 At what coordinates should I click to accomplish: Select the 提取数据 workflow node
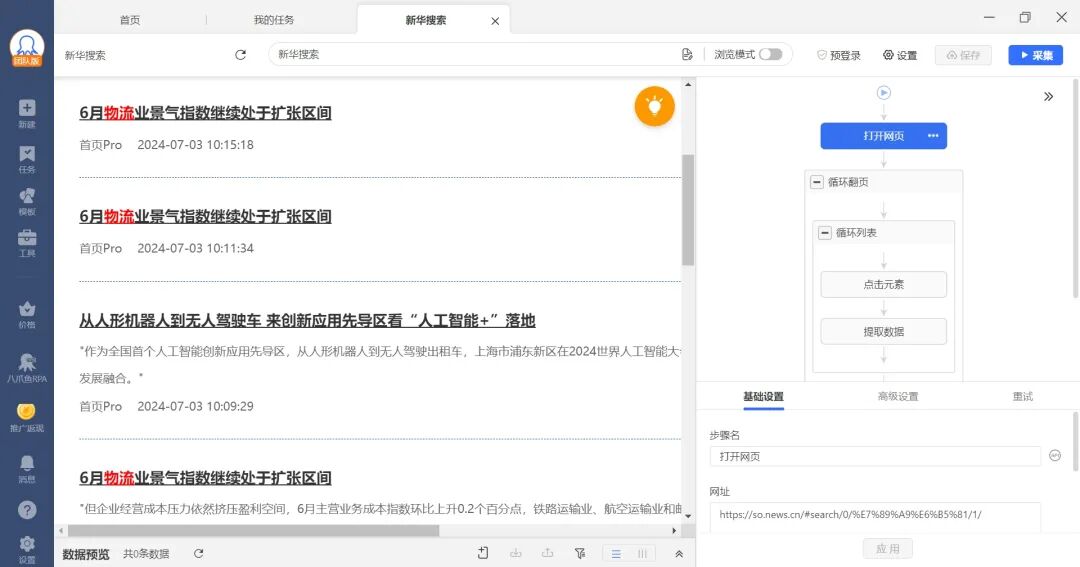(x=883, y=331)
